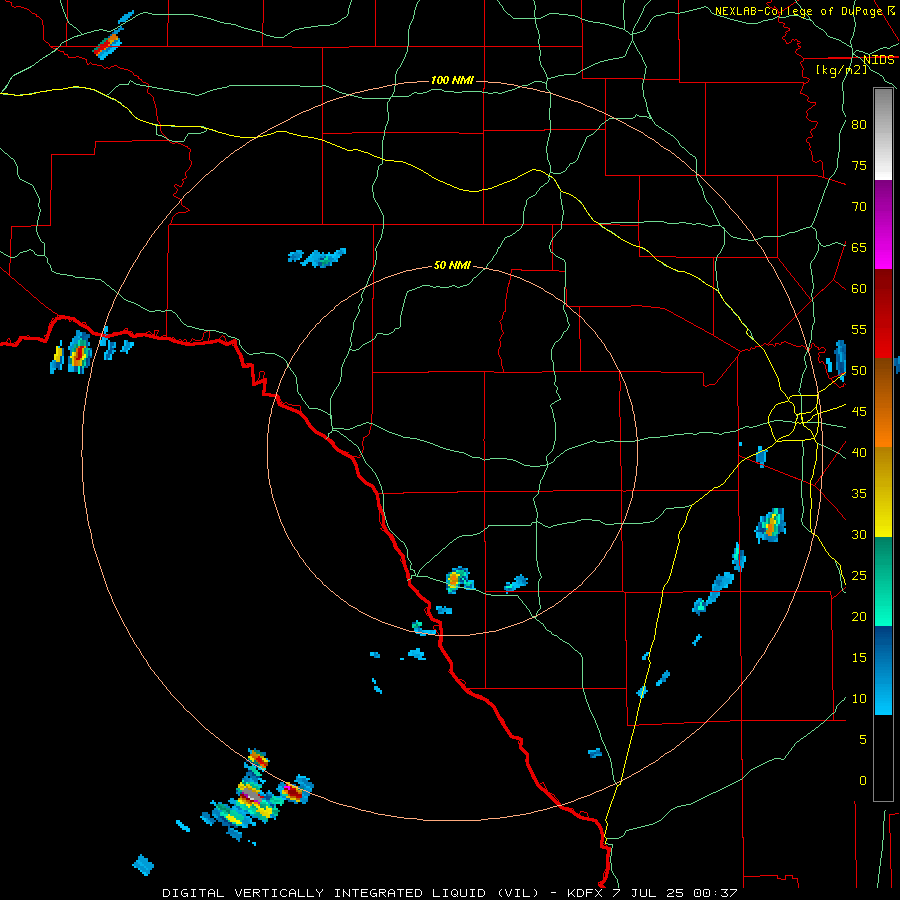Click the 50 NMI range ring label

pyautogui.click(x=452, y=265)
